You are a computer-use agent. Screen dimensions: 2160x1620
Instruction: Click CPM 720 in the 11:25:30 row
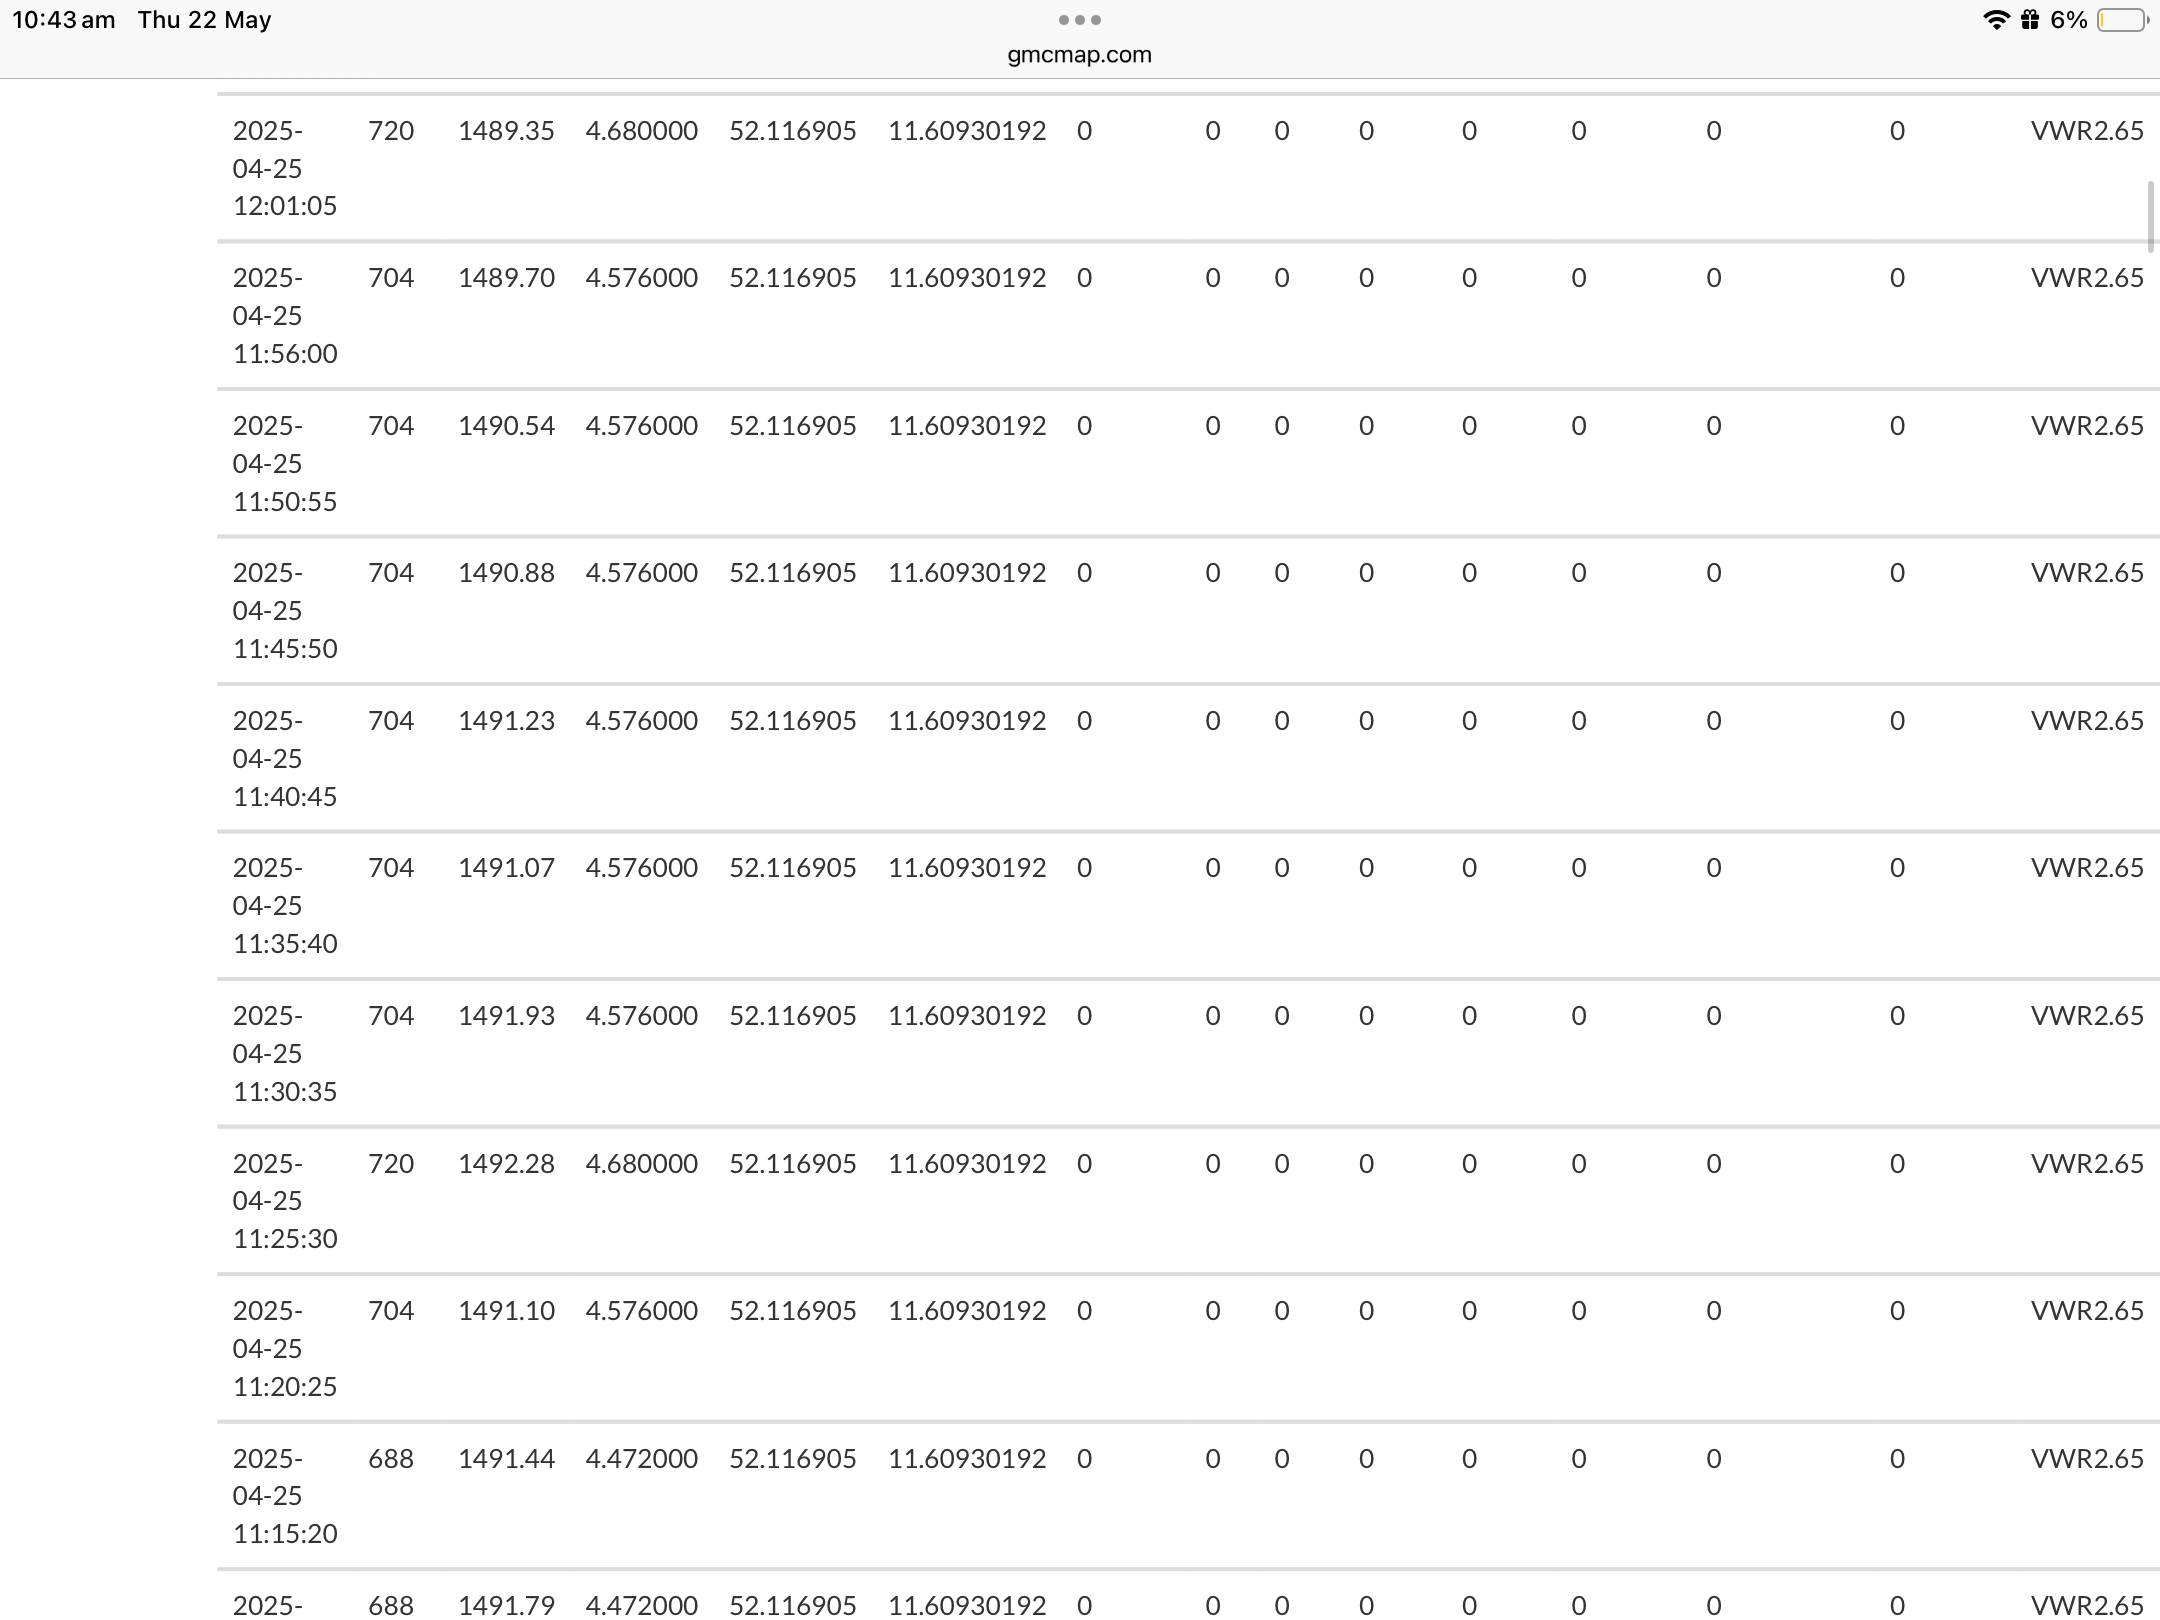391,1164
